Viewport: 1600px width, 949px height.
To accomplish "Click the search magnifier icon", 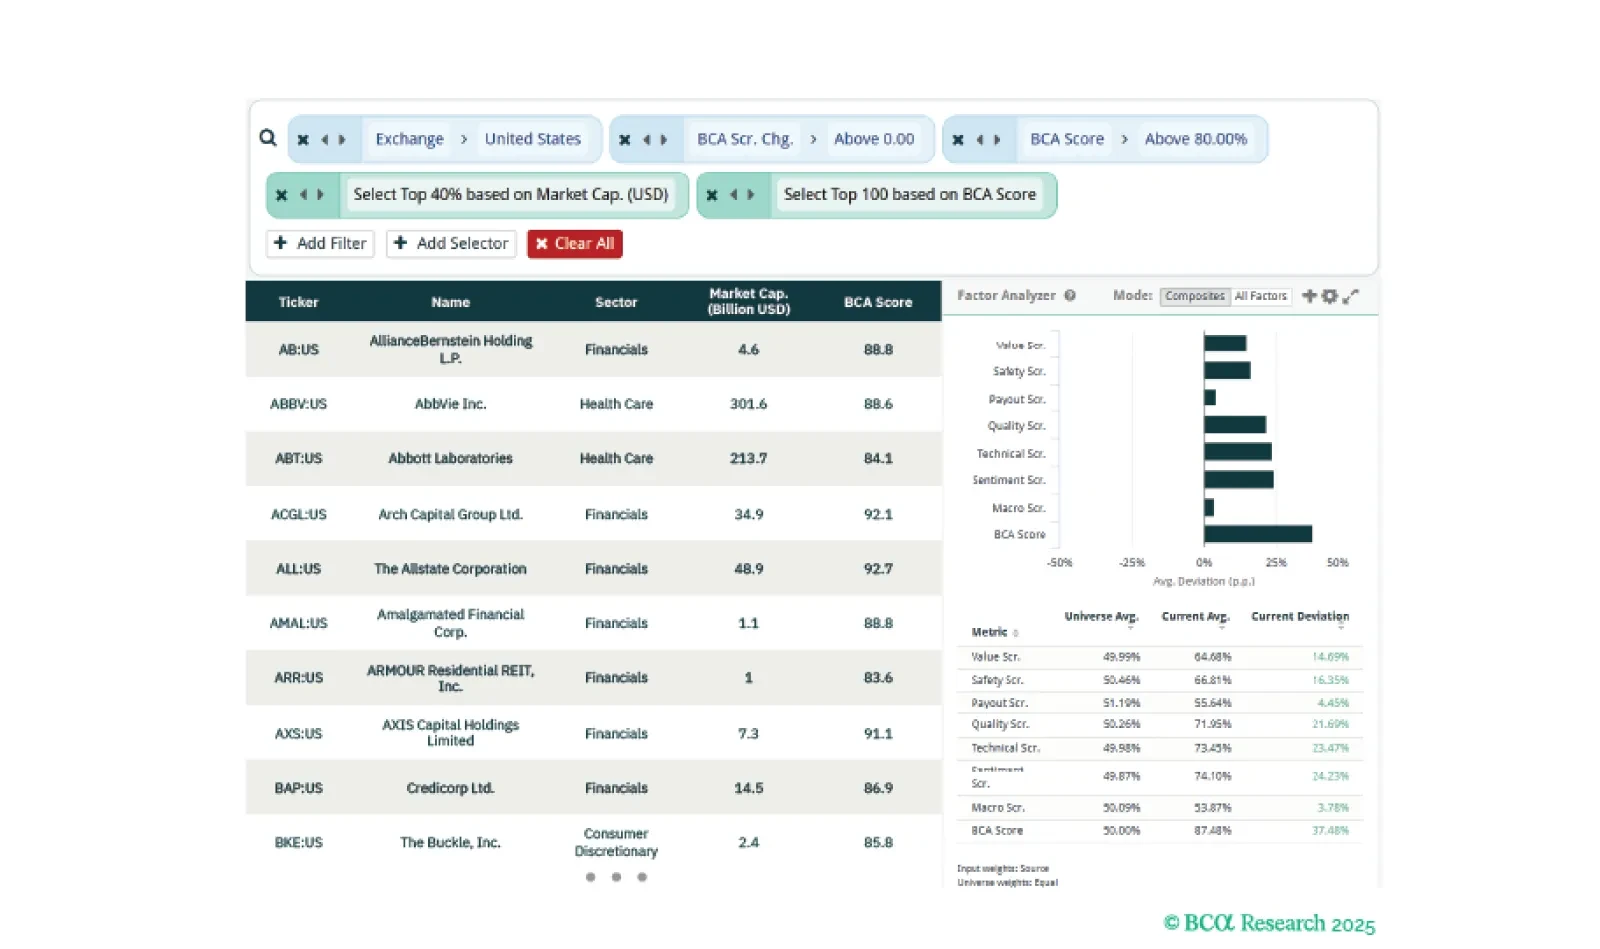I will pos(268,138).
